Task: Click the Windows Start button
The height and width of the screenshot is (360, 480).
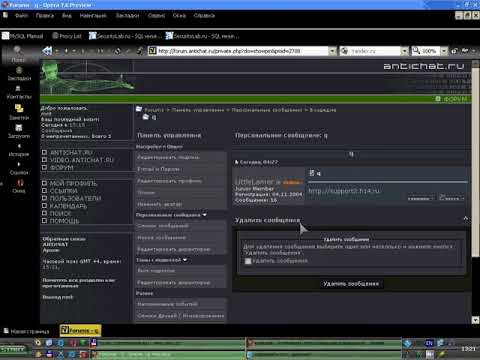Action: click(14, 349)
